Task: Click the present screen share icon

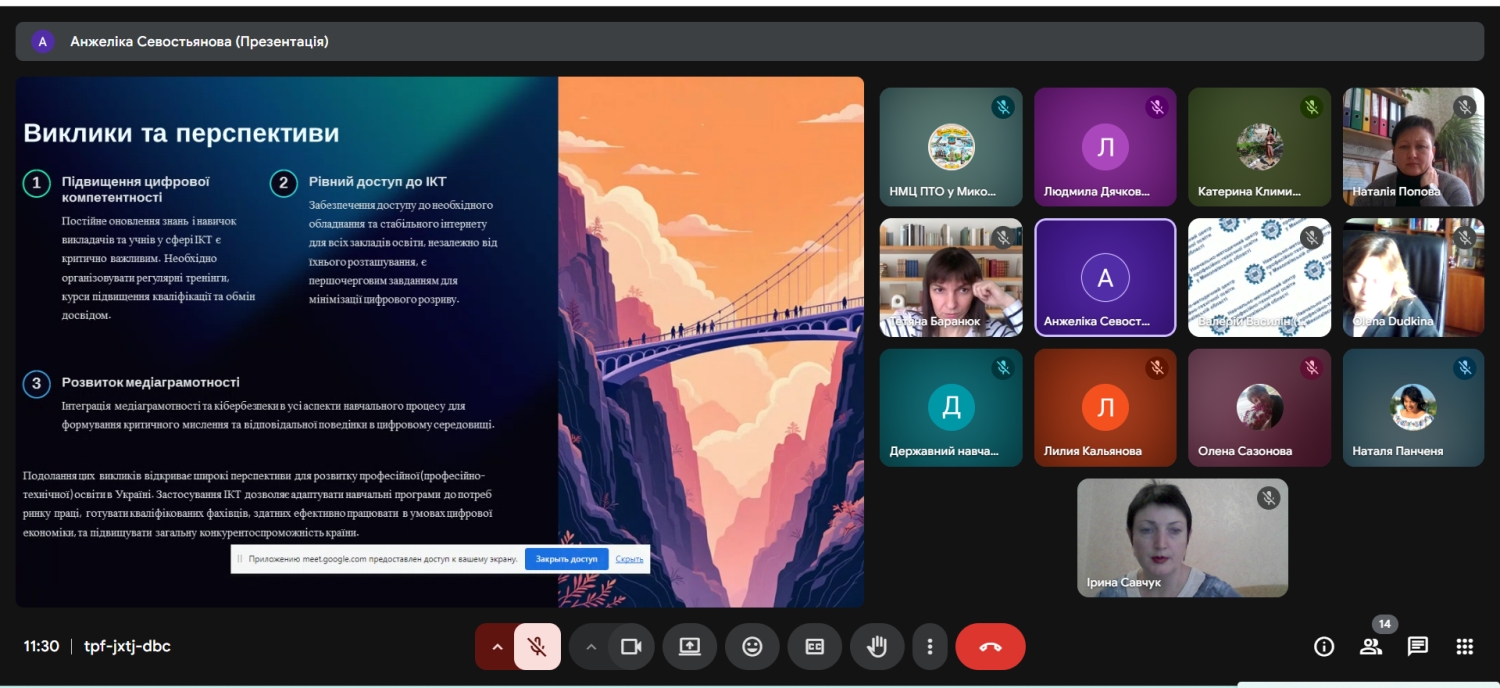Action: [x=690, y=646]
